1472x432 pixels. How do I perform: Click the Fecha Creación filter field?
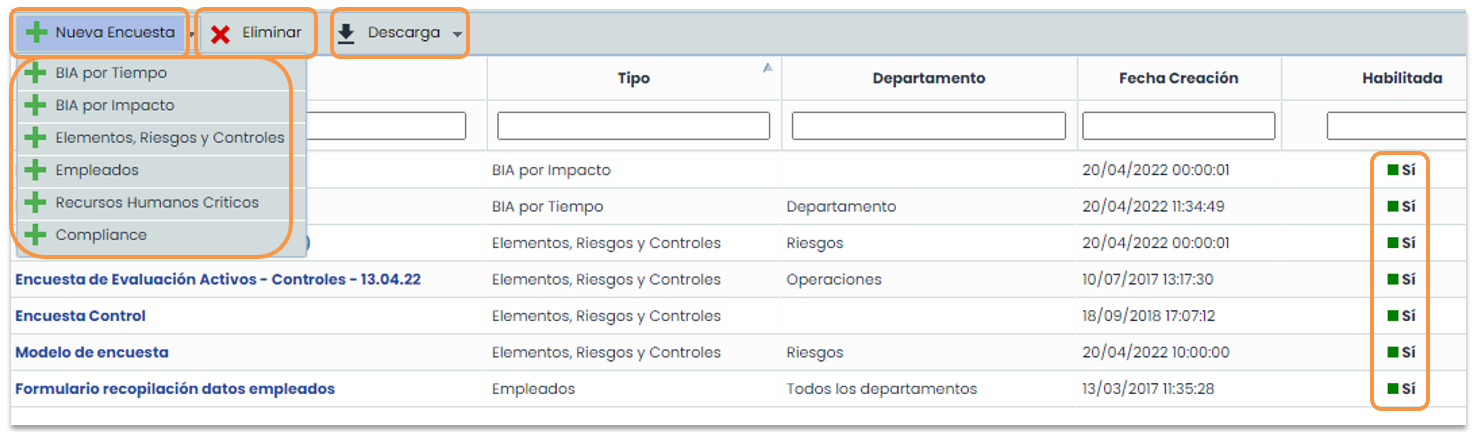click(1178, 125)
